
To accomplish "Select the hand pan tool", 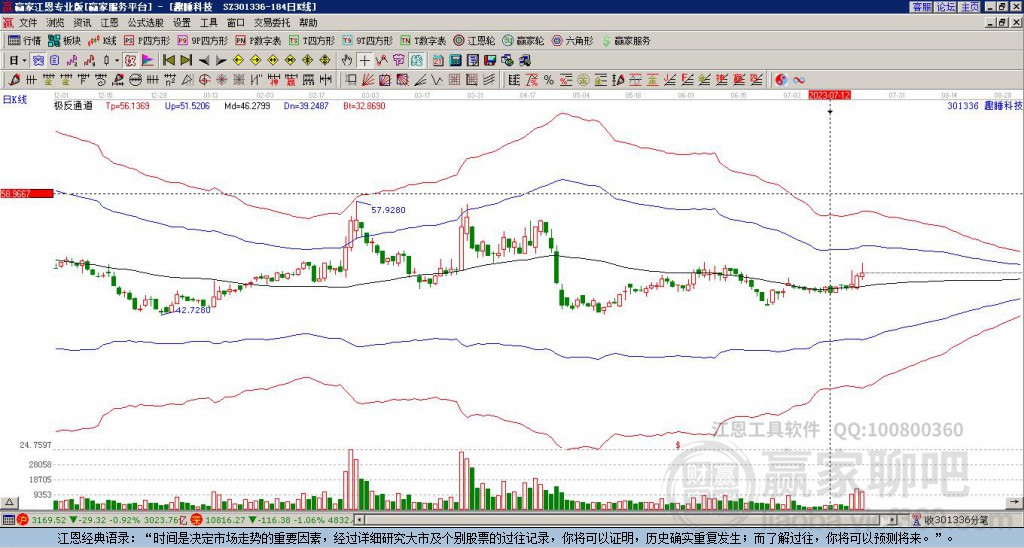I will click(x=347, y=61).
